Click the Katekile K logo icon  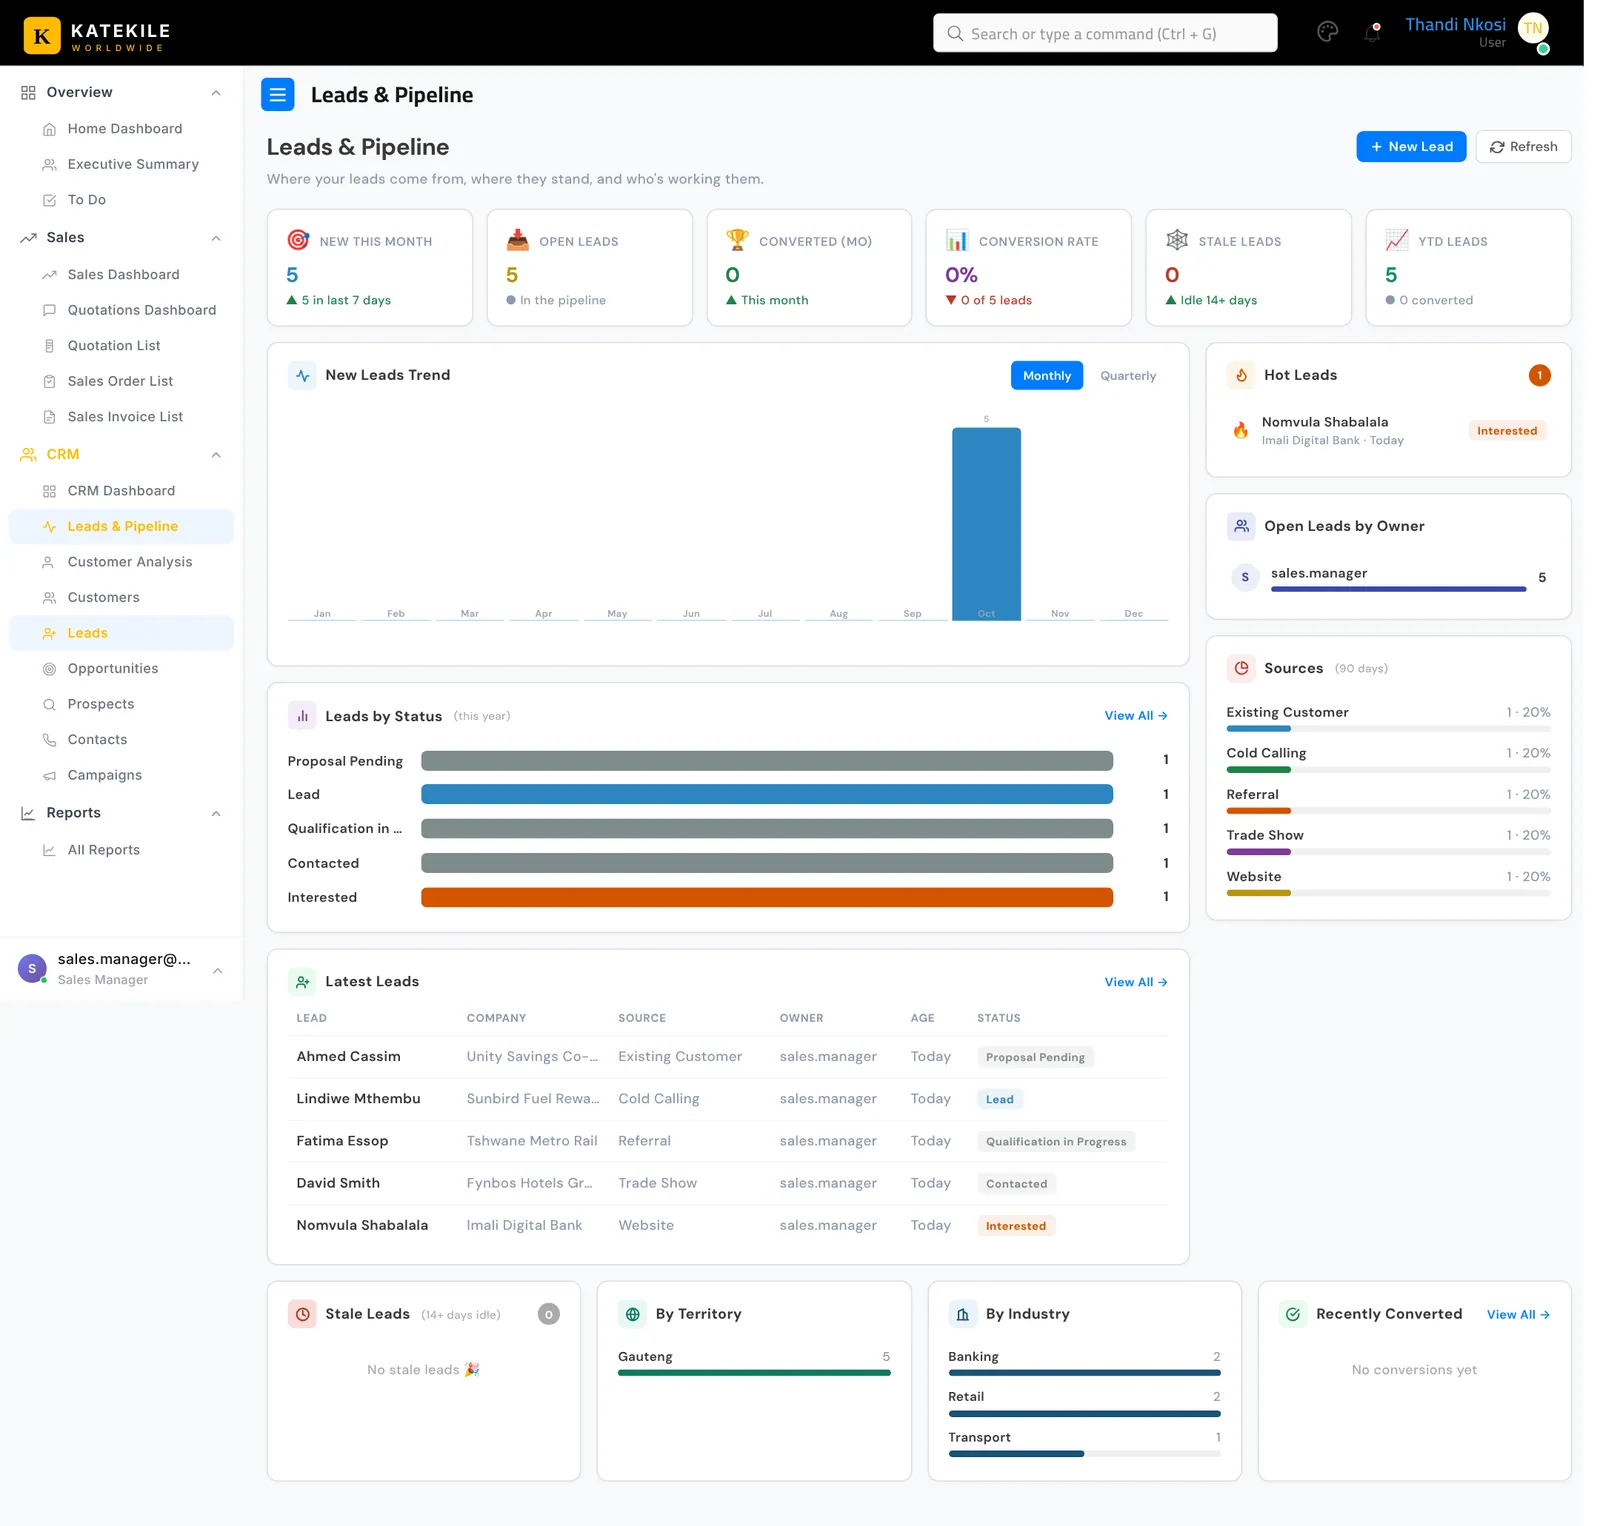(42, 36)
